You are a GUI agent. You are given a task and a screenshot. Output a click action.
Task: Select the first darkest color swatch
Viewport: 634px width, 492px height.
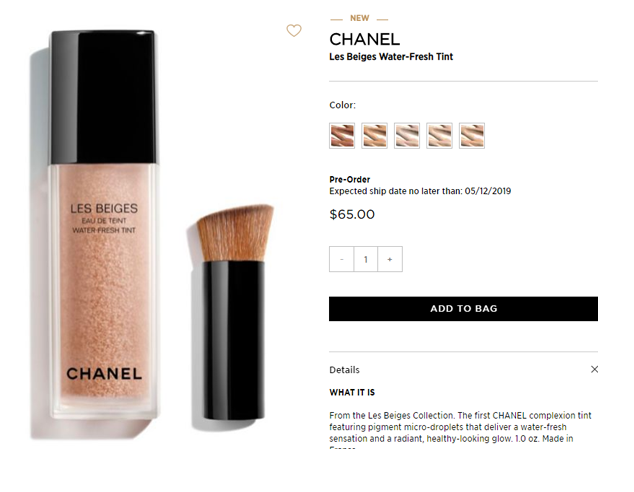342,135
